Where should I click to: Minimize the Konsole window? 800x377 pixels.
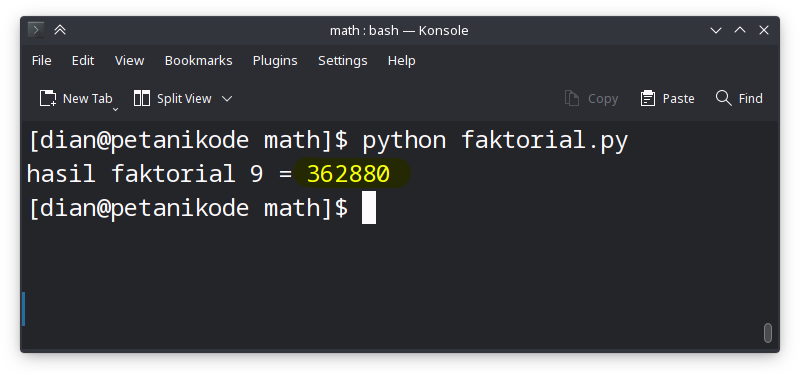tap(716, 31)
